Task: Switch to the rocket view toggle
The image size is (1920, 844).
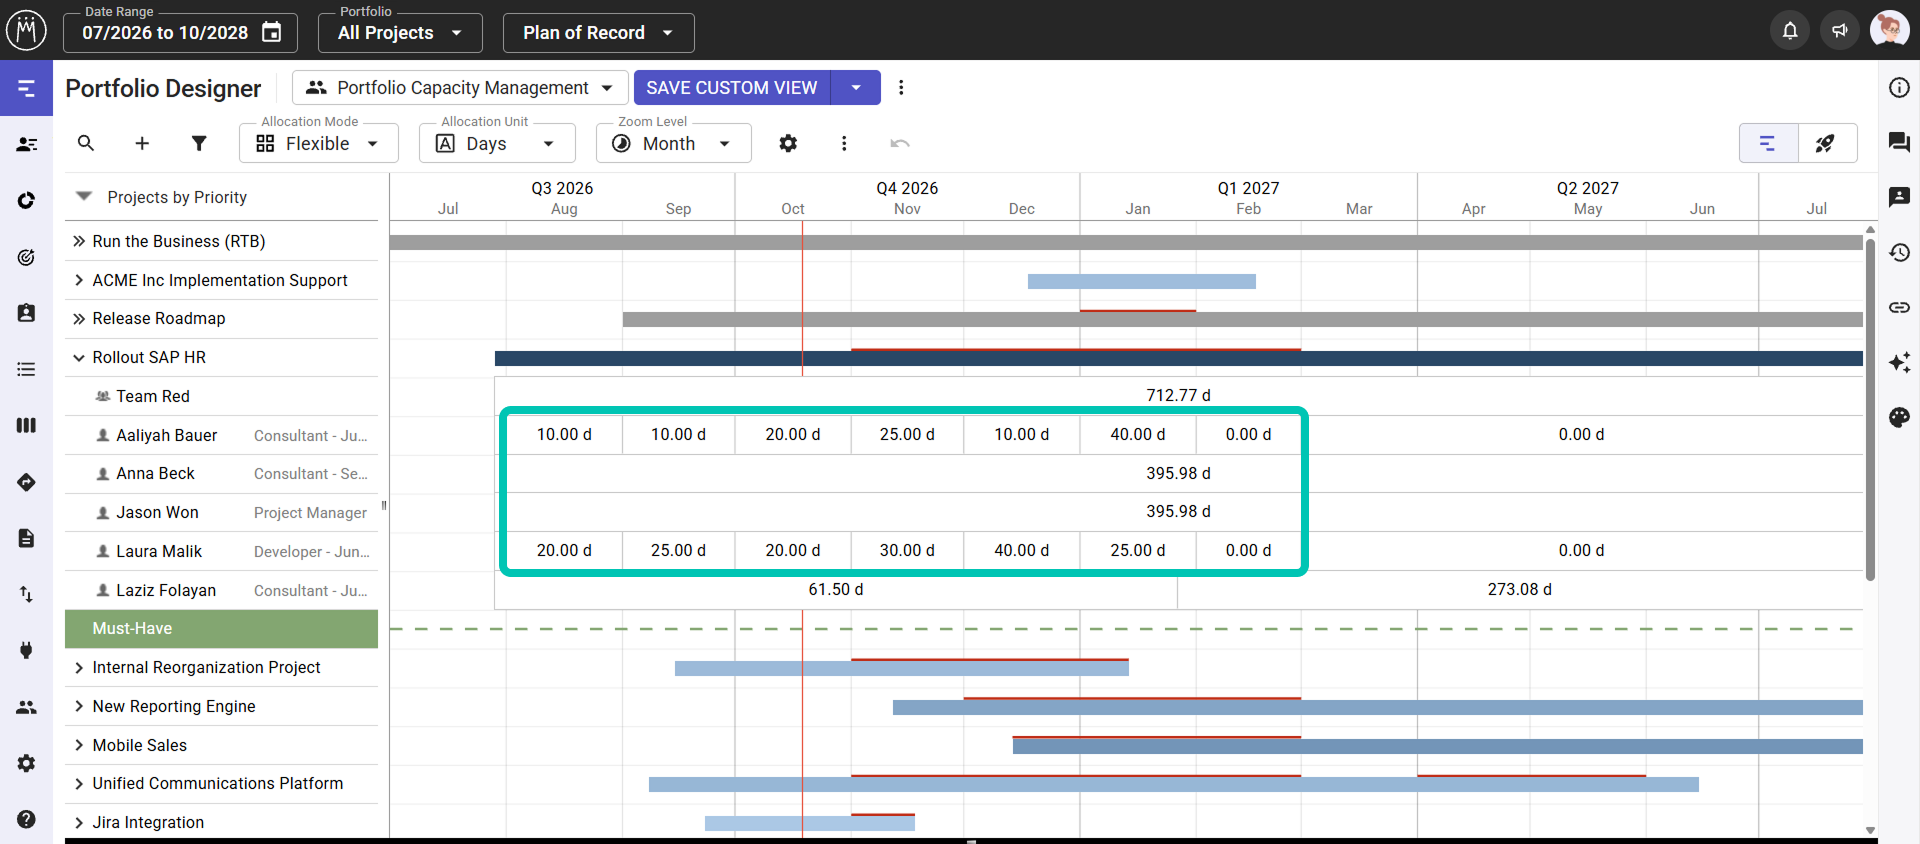Action: point(1827,143)
